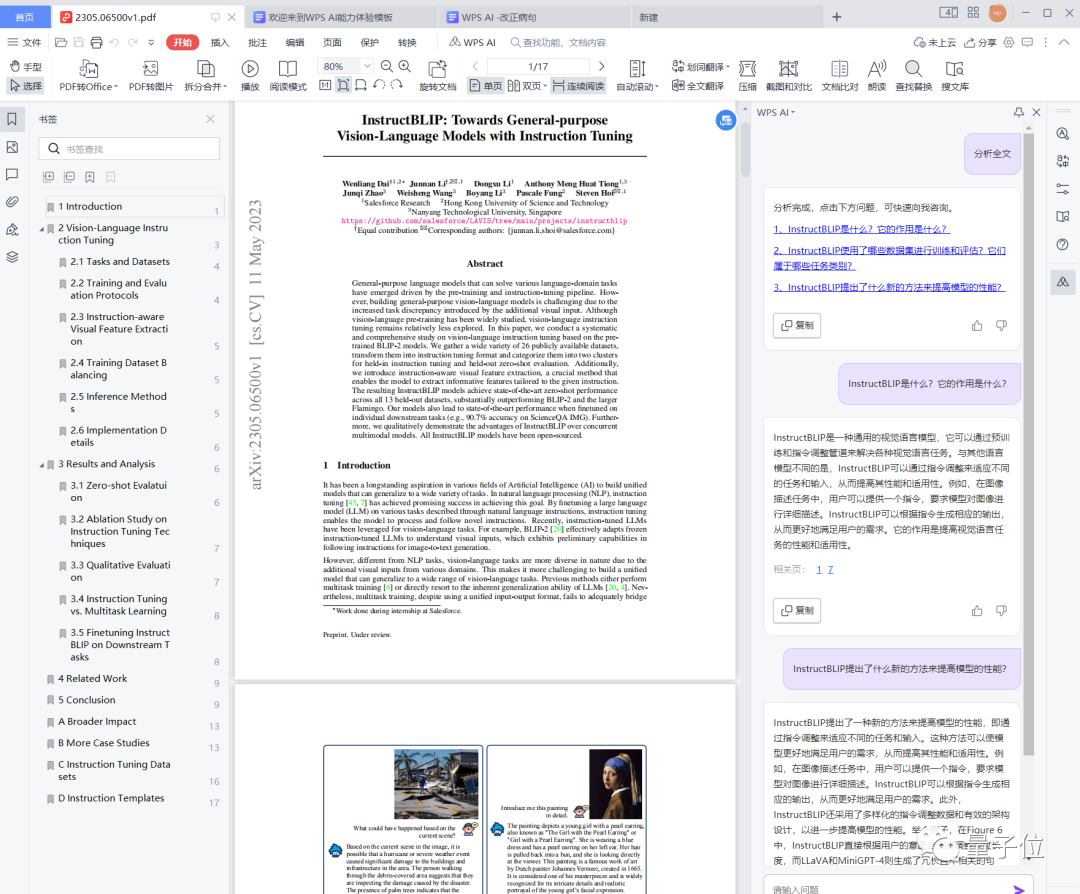1080x894 pixels.
Task: Open 阅读模式 reading mode
Action: [288, 76]
